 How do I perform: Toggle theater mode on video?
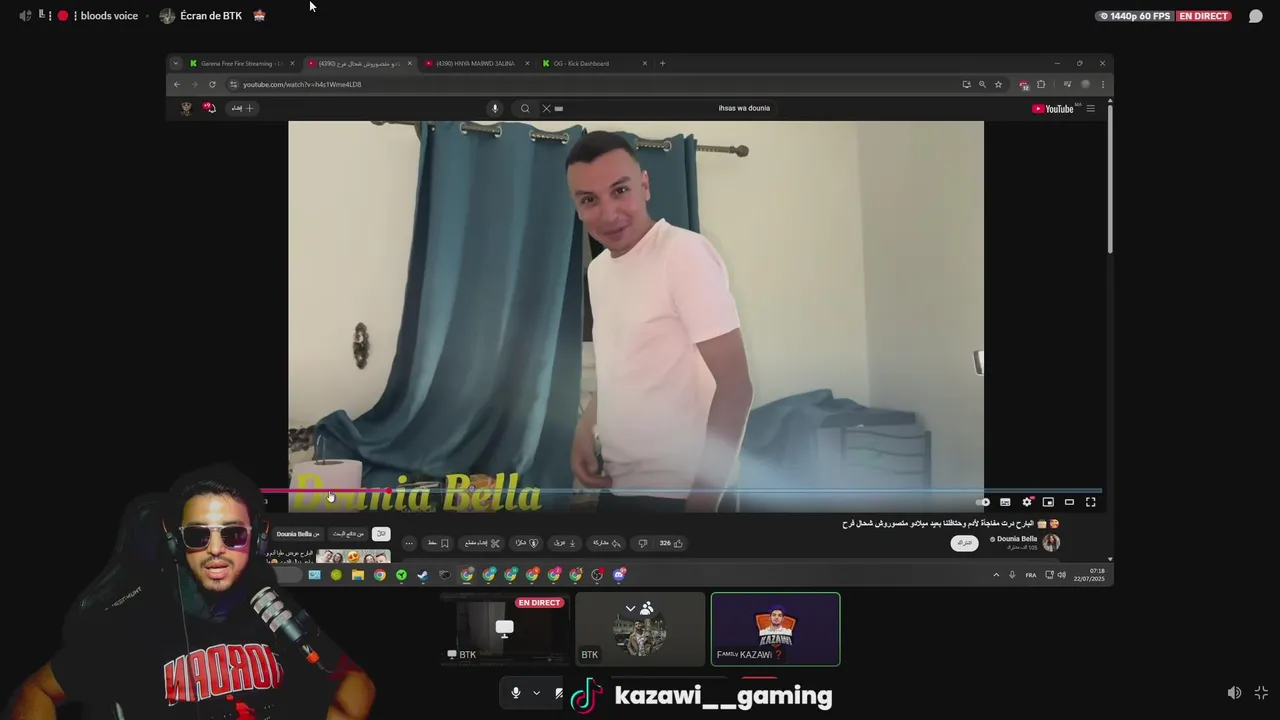pos(1069,502)
